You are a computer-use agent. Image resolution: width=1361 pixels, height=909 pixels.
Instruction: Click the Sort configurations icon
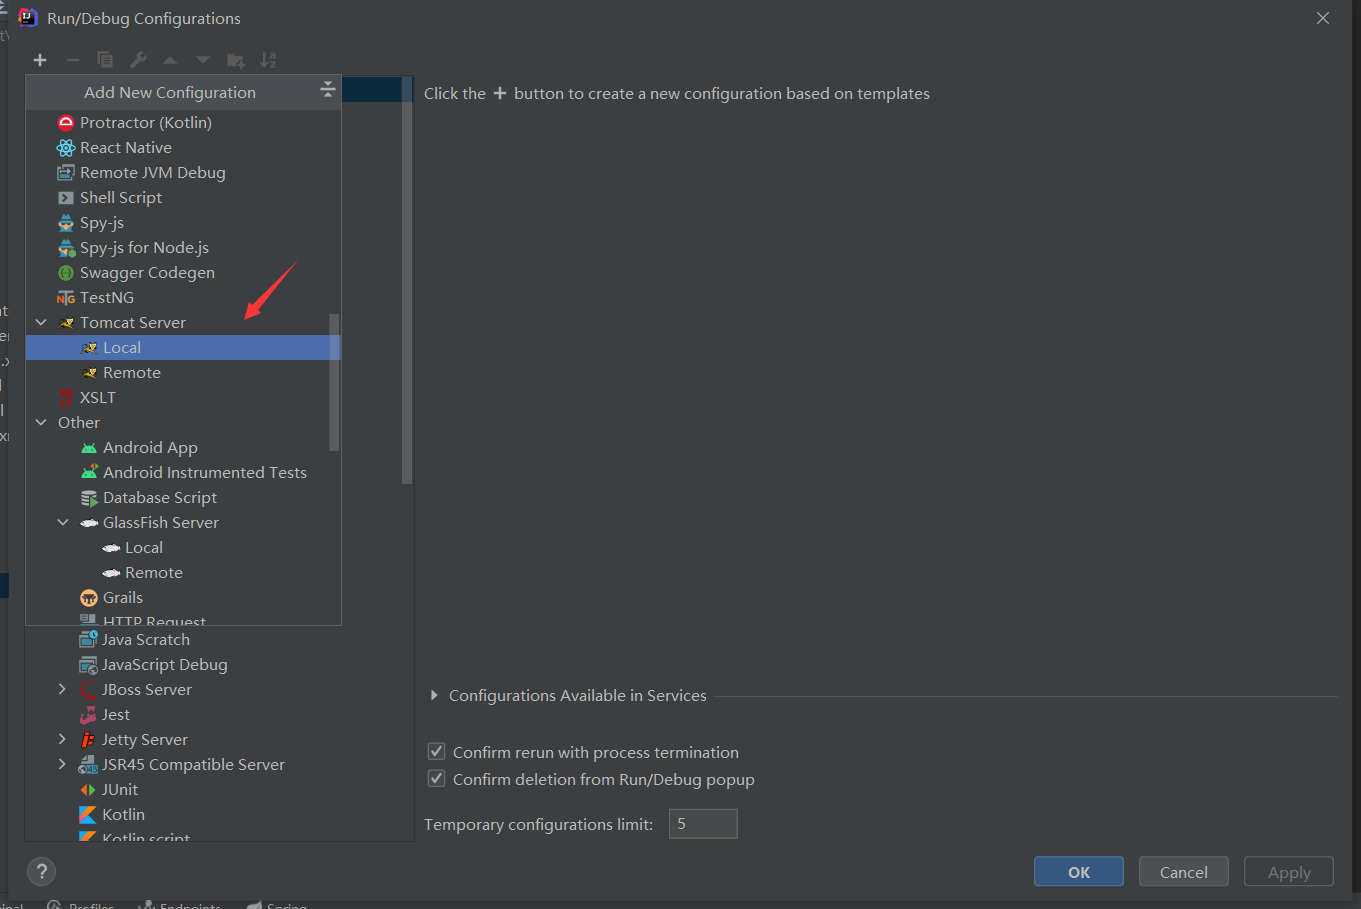pos(268,60)
